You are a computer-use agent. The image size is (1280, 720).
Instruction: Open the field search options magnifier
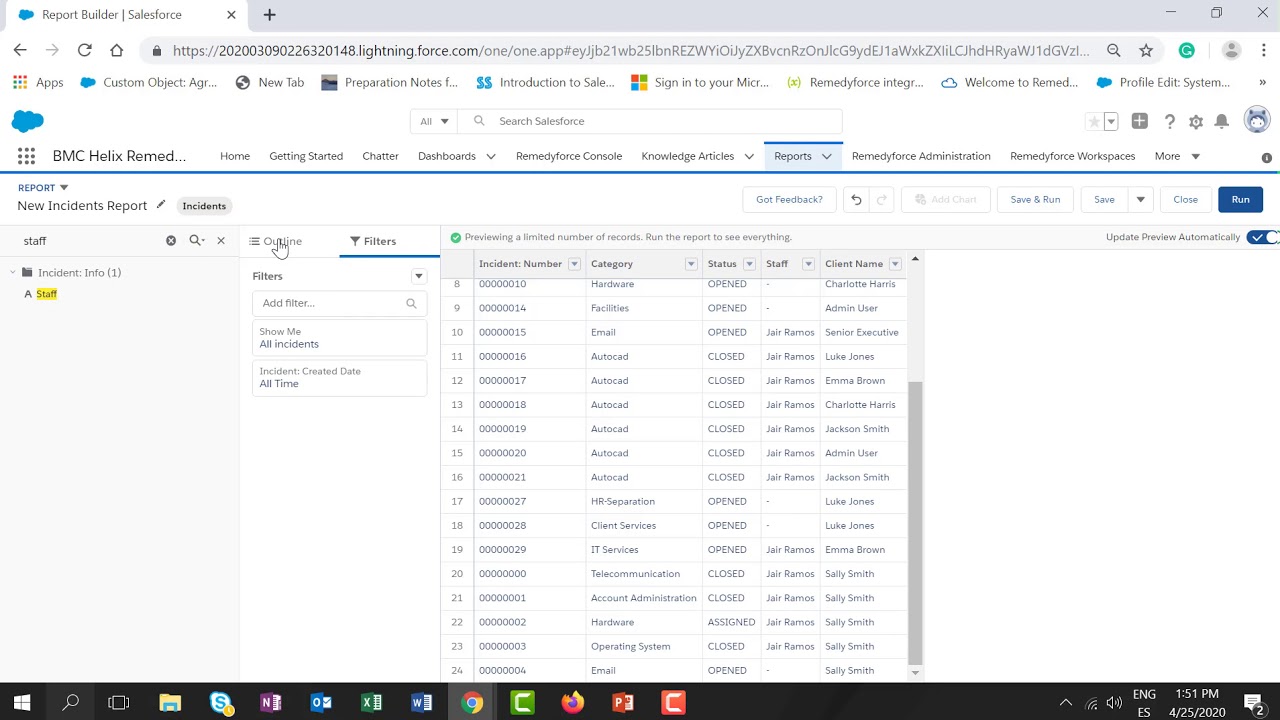[196, 241]
